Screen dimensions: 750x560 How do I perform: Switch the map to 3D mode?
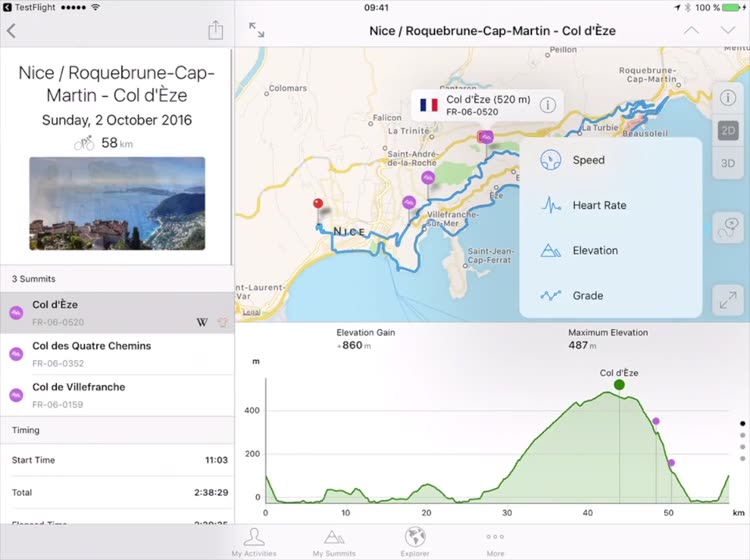pyautogui.click(x=728, y=163)
